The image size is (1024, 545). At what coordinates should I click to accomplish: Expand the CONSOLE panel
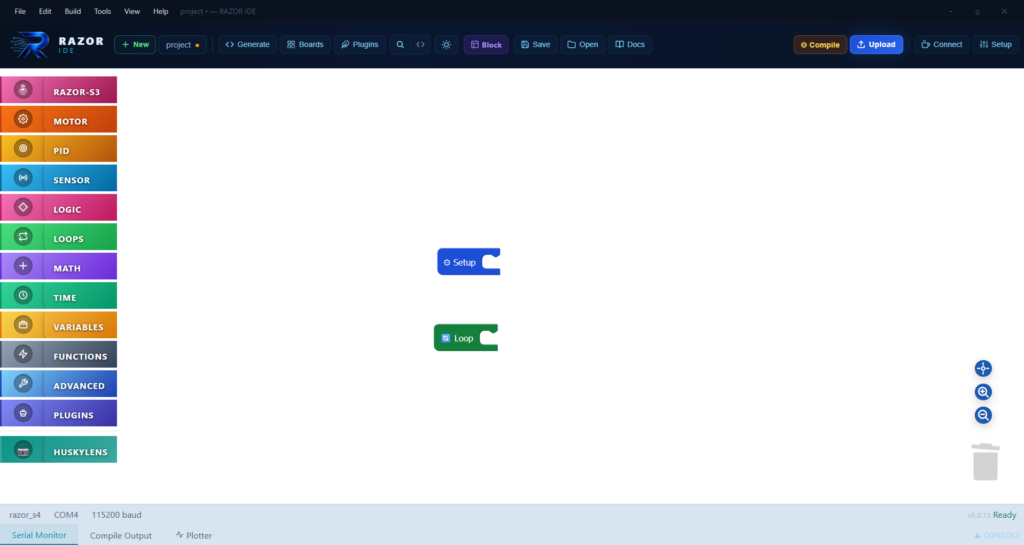[996, 535]
